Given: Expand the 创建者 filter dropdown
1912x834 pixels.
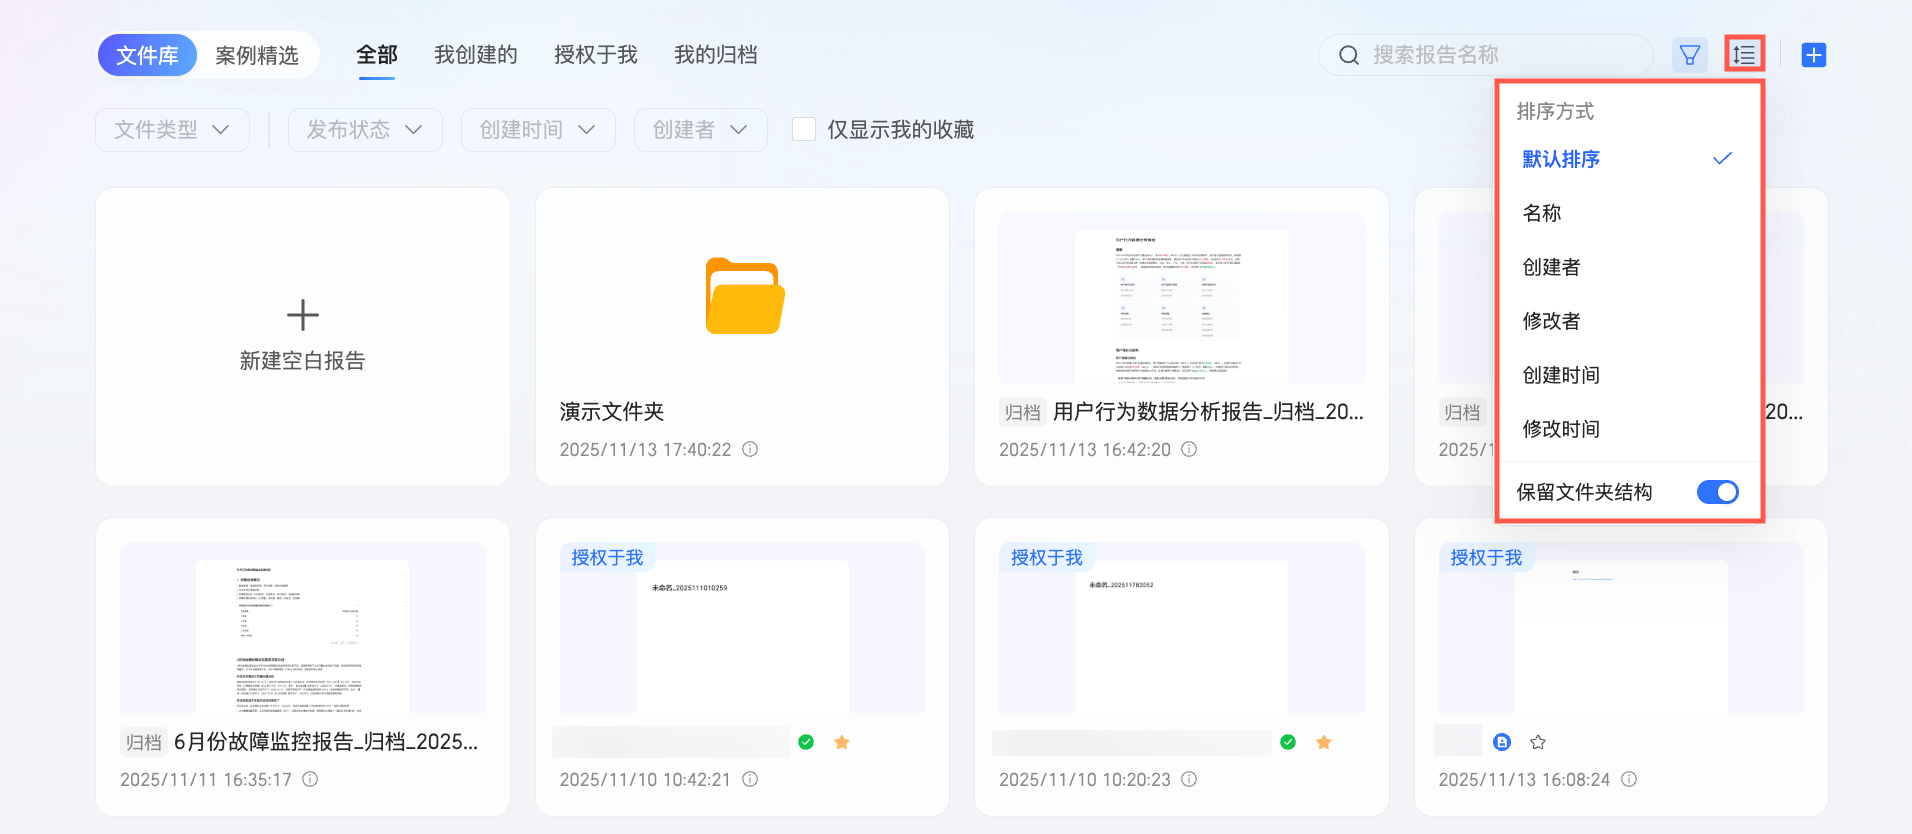Looking at the screenshot, I should coord(701,130).
